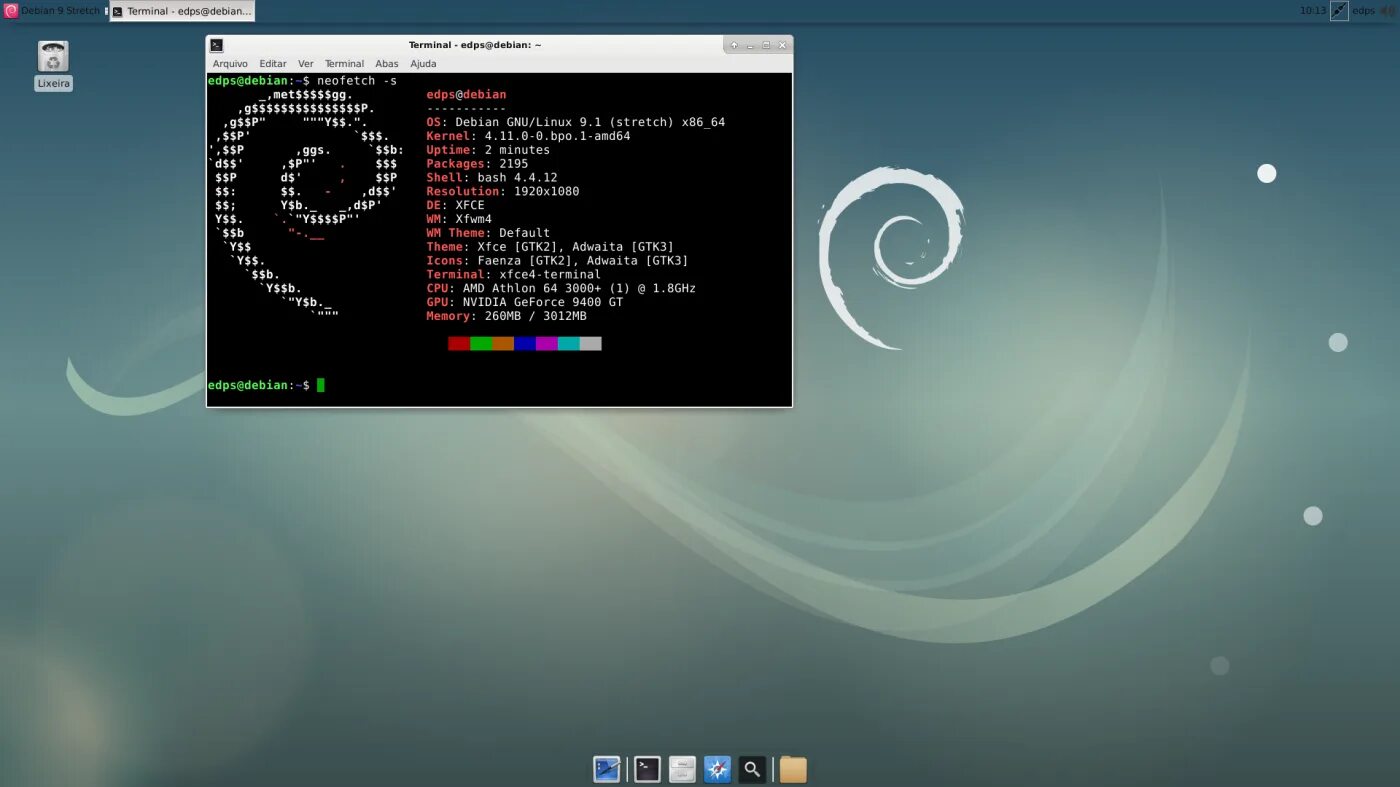Click the 'Uptime: 2 minutes' line
Viewport: 1400px width, 787px height.
click(488, 150)
